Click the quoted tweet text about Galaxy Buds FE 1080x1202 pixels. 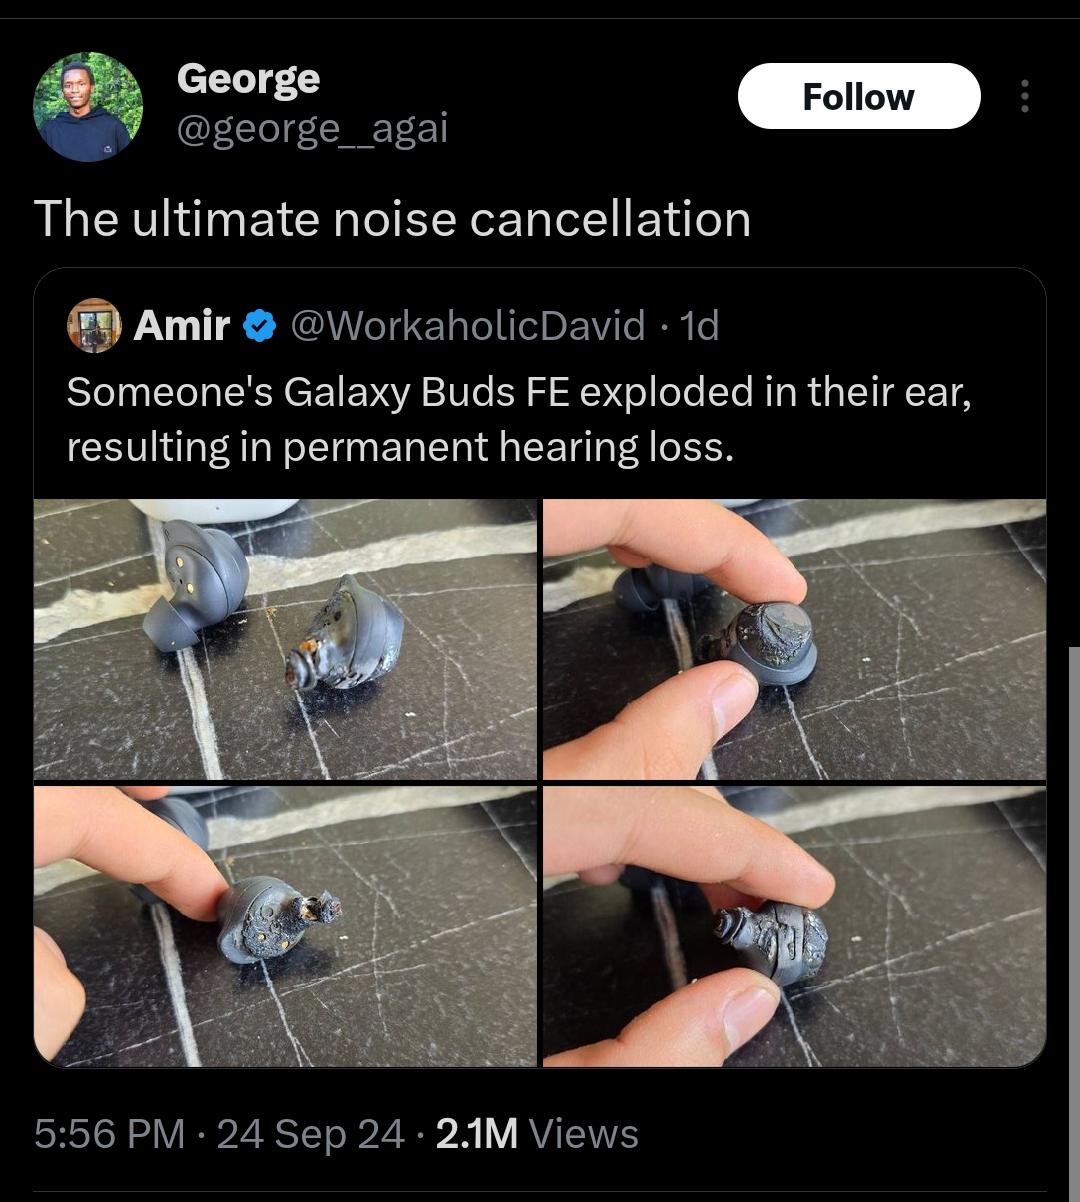518,419
